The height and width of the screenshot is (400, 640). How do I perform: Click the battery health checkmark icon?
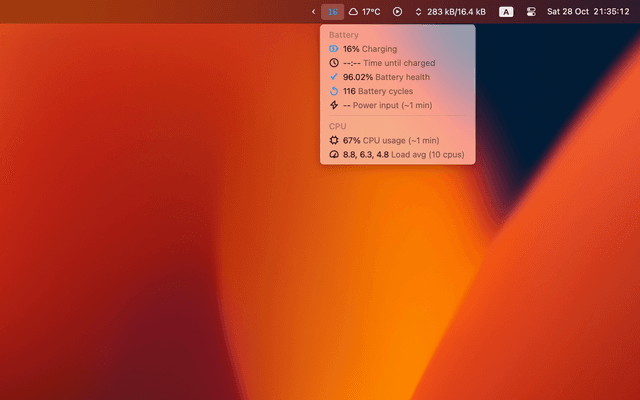pyautogui.click(x=334, y=76)
